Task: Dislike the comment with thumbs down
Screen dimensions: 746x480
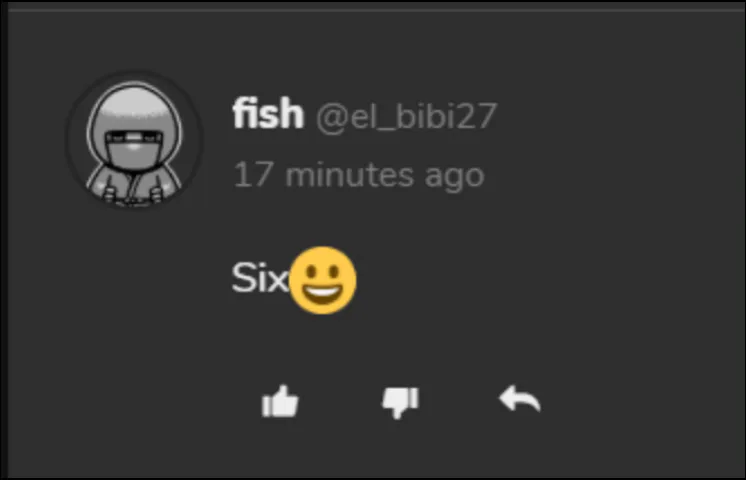Action: click(x=400, y=402)
